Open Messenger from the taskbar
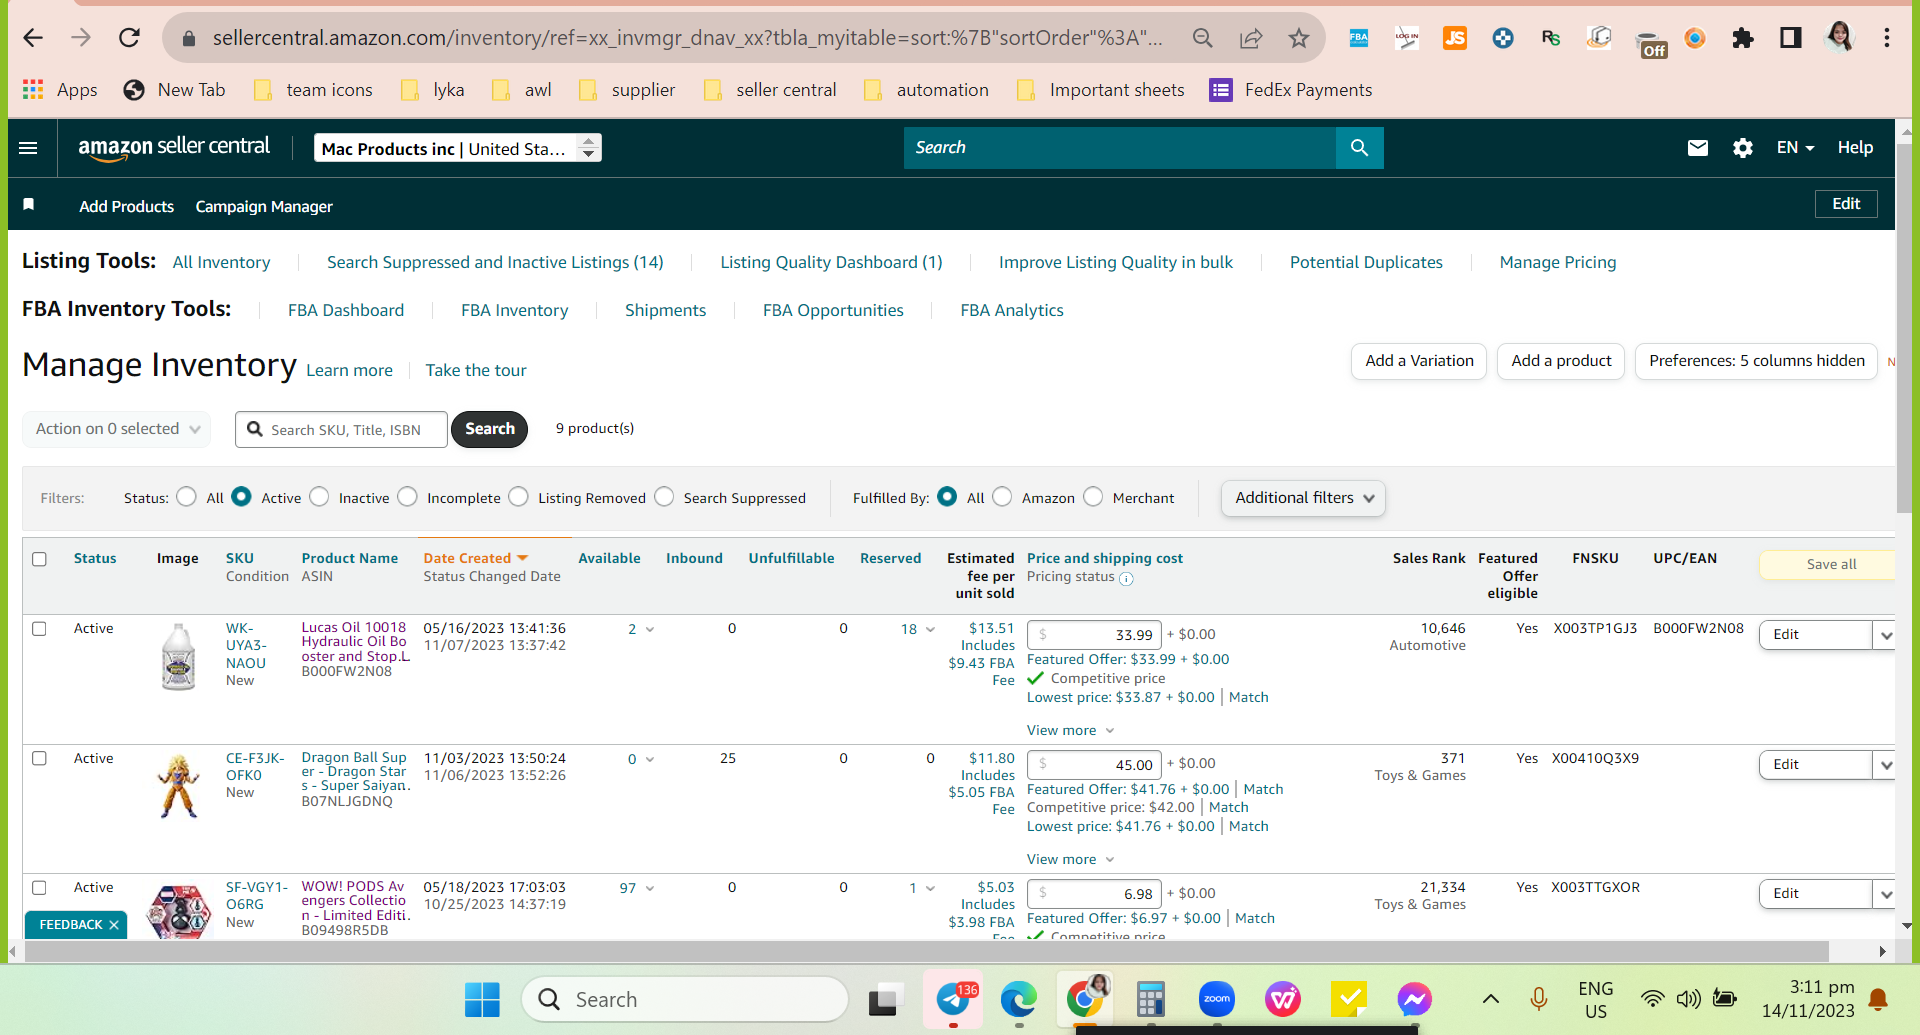 click(1415, 999)
